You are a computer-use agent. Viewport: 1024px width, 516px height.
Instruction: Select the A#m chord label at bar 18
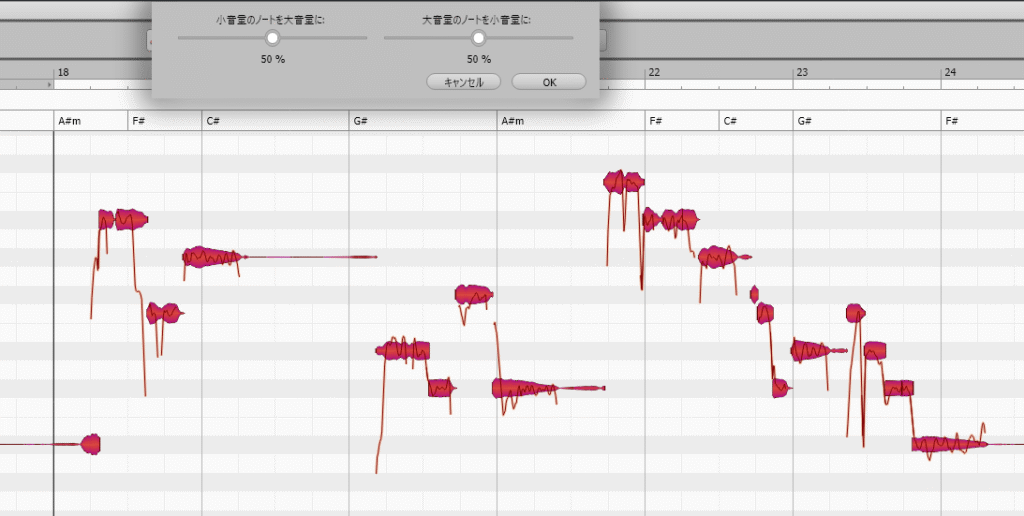(x=70, y=121)
